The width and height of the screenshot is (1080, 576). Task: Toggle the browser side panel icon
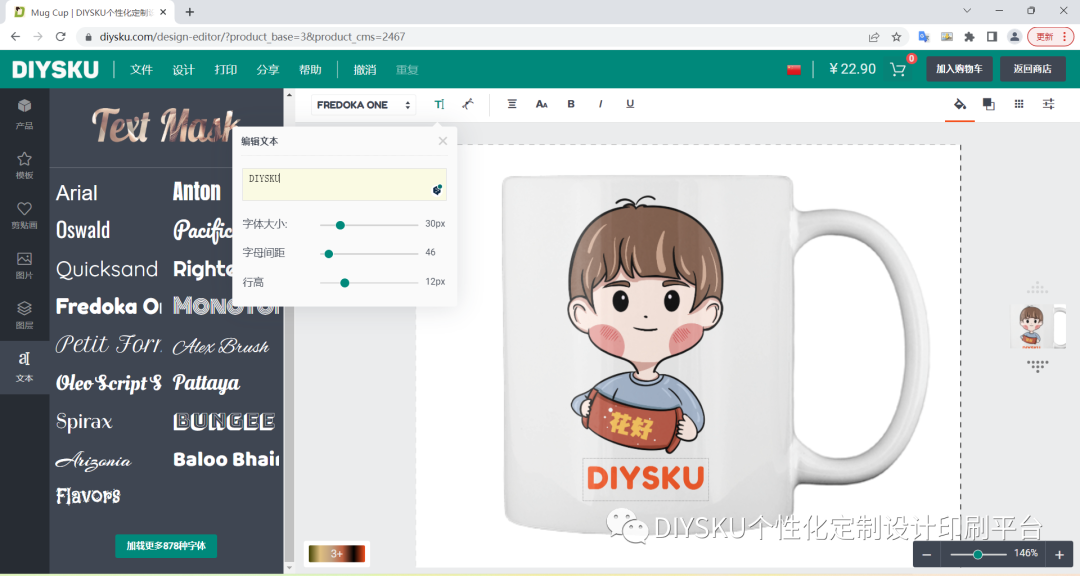tap(992, 37)
